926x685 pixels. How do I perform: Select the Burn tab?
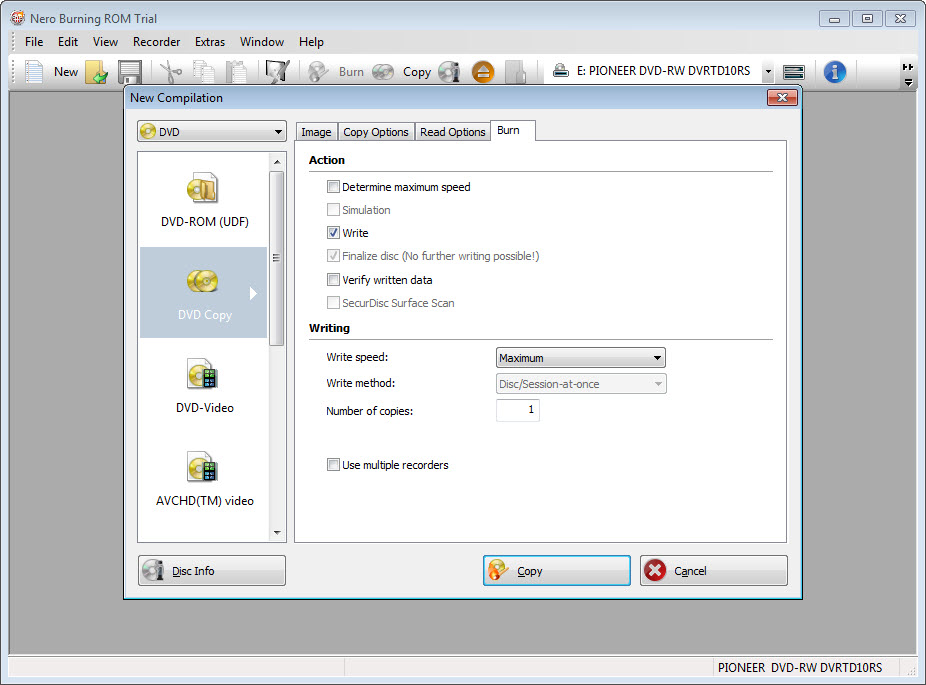click(513, 131)
